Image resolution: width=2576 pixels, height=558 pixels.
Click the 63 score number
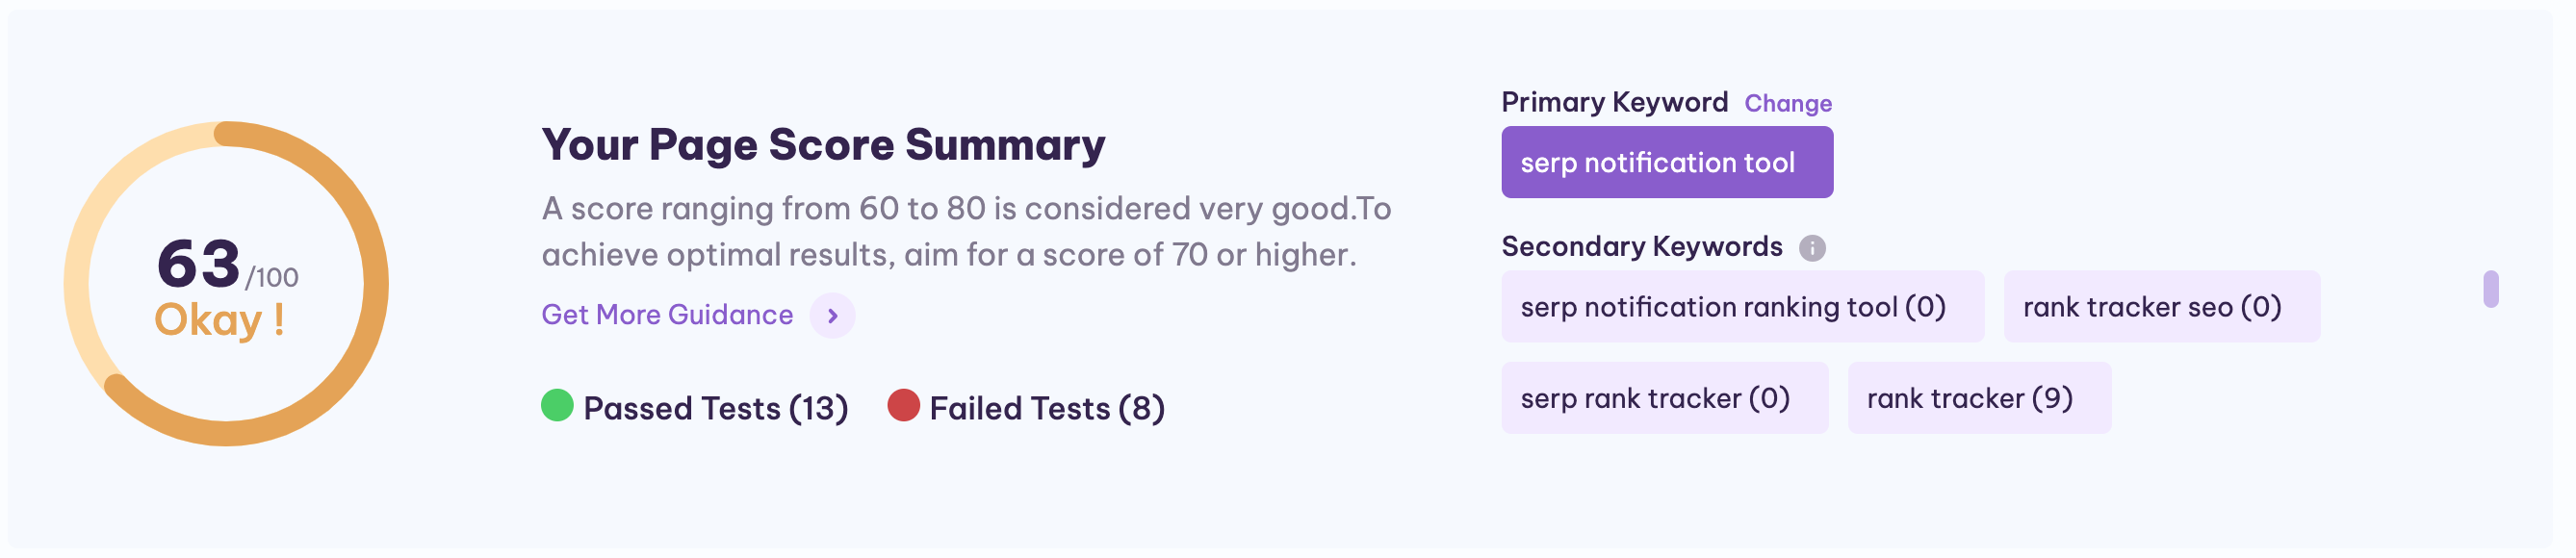[x=199, y=265]
